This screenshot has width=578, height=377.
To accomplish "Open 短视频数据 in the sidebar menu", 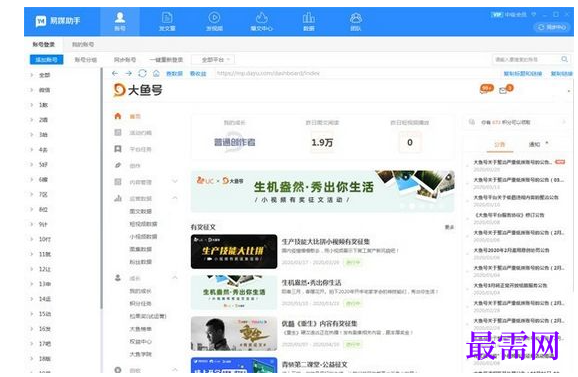I will 143,224.
